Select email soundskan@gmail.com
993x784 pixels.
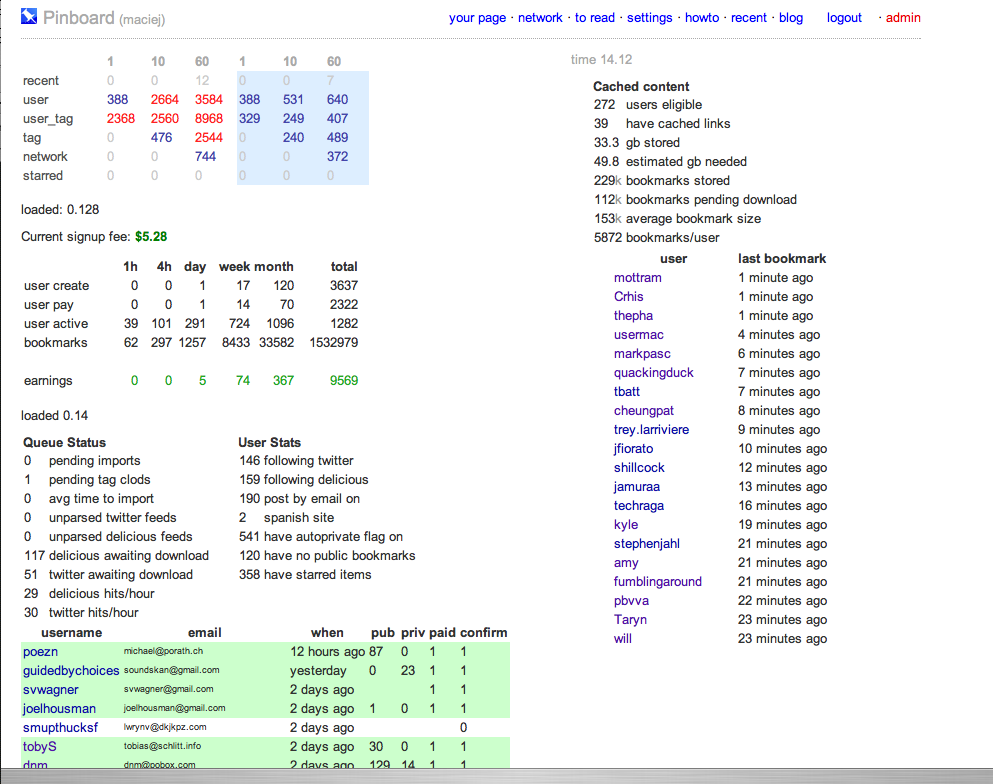tap(172, 670)
